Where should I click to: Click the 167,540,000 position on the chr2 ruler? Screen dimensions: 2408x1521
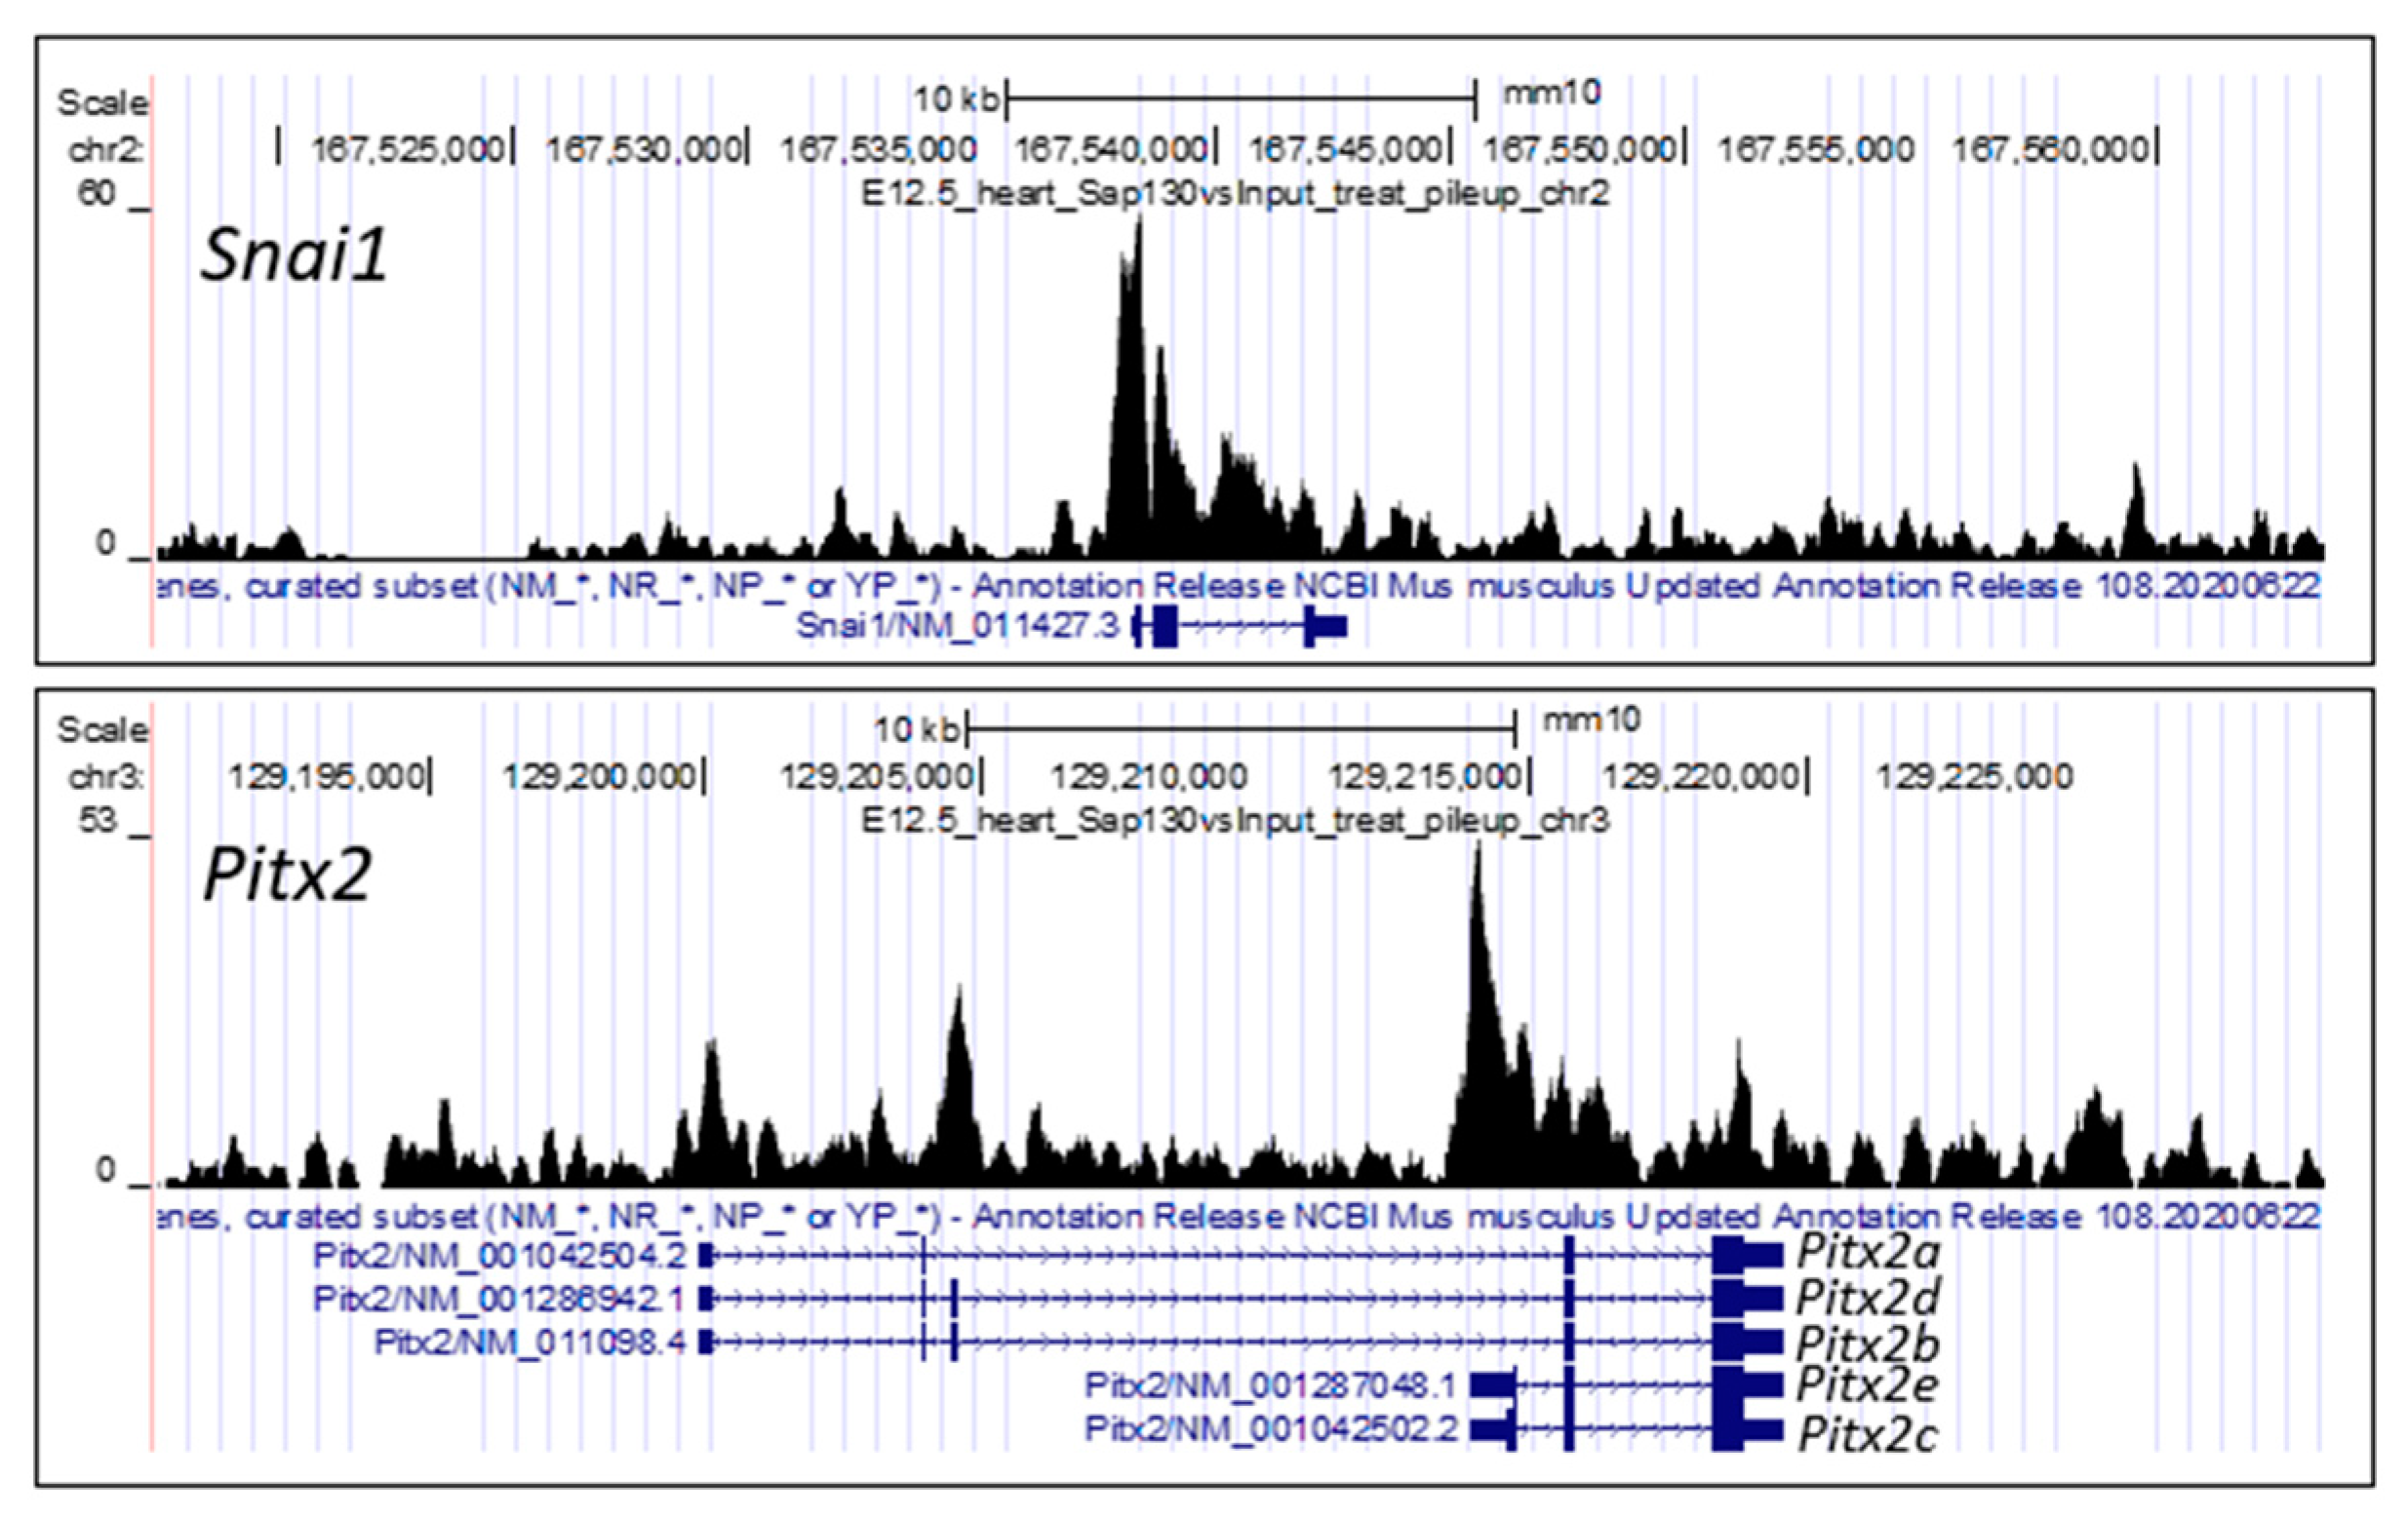tap(1110, 150)
